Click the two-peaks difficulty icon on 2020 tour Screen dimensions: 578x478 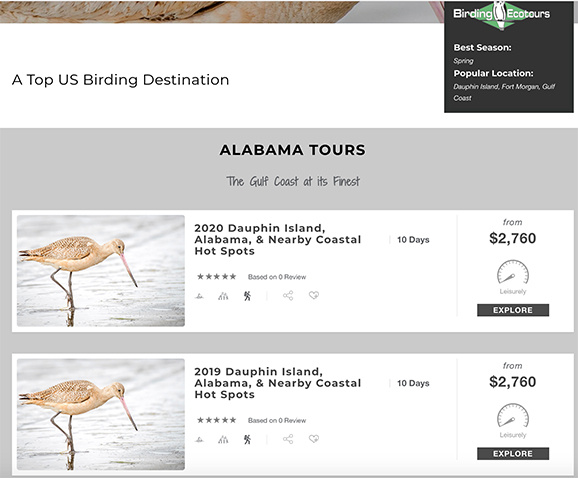pos(223,296)
